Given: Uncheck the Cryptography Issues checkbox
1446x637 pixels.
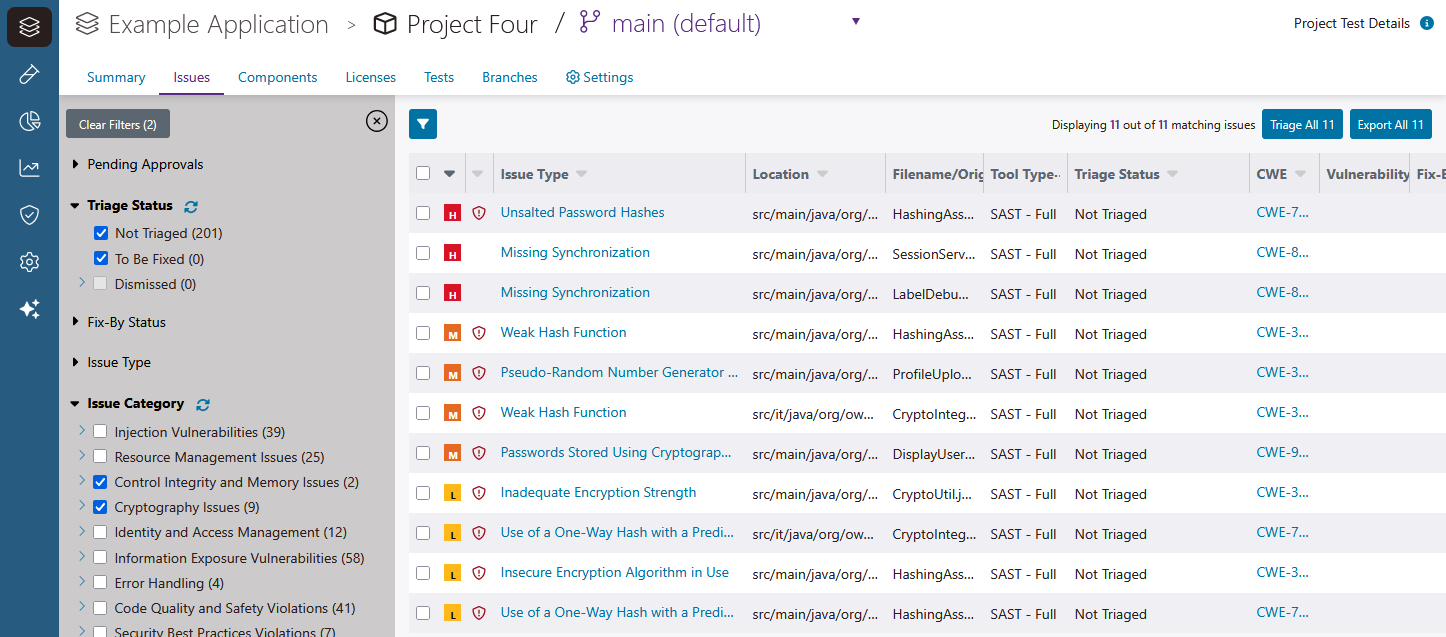Looking at the screenshot, I should click(101, 507).
